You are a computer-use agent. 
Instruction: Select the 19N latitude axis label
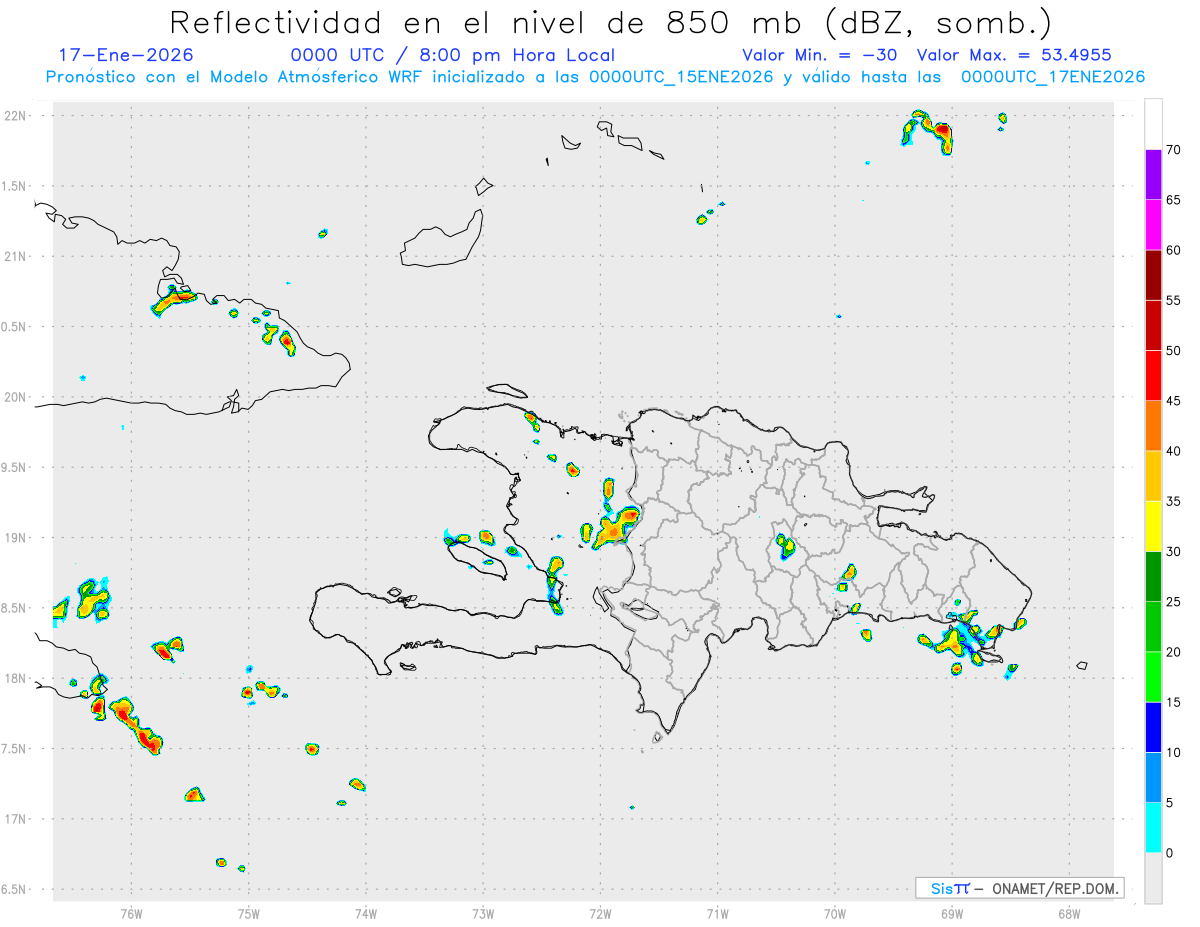point(17,538)
